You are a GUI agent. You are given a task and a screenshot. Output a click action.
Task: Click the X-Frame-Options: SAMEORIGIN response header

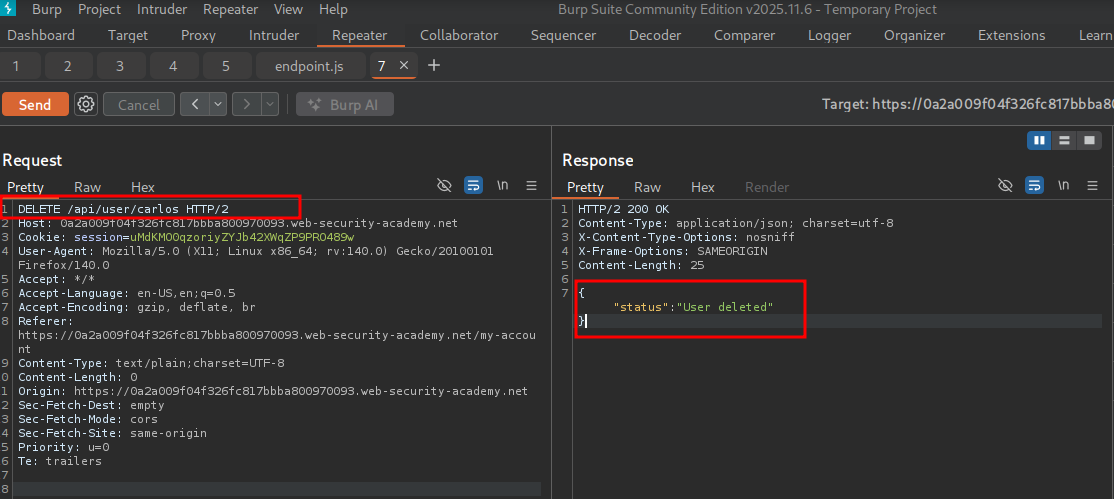[673, 251]
